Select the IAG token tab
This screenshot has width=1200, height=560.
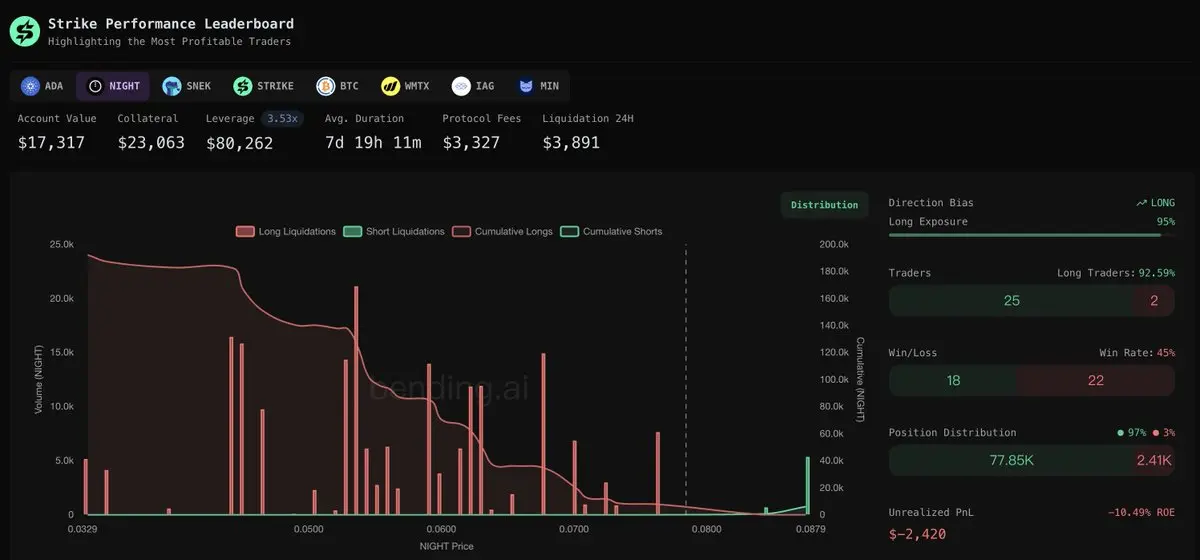coord(474,86)
